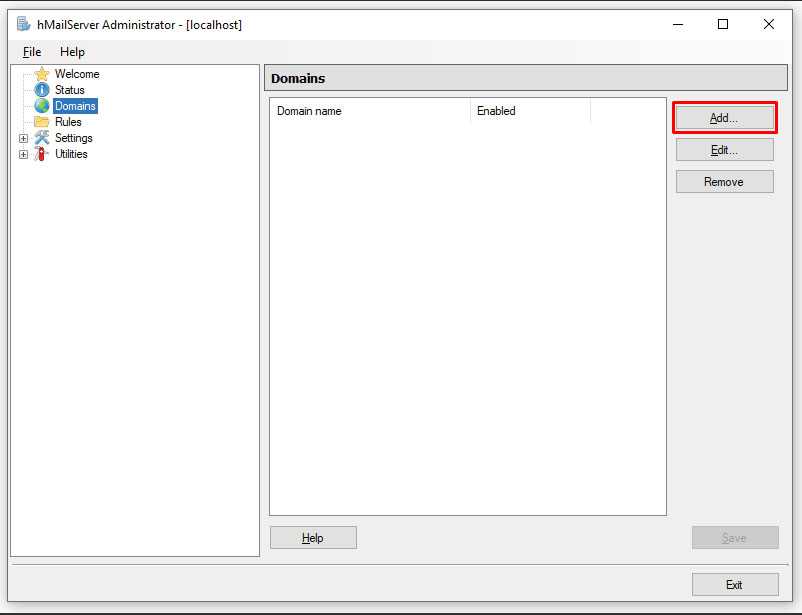Viewport: 802px width, 615px height.
Task: Click the Settings tools icon
Action: click(42, 138)
